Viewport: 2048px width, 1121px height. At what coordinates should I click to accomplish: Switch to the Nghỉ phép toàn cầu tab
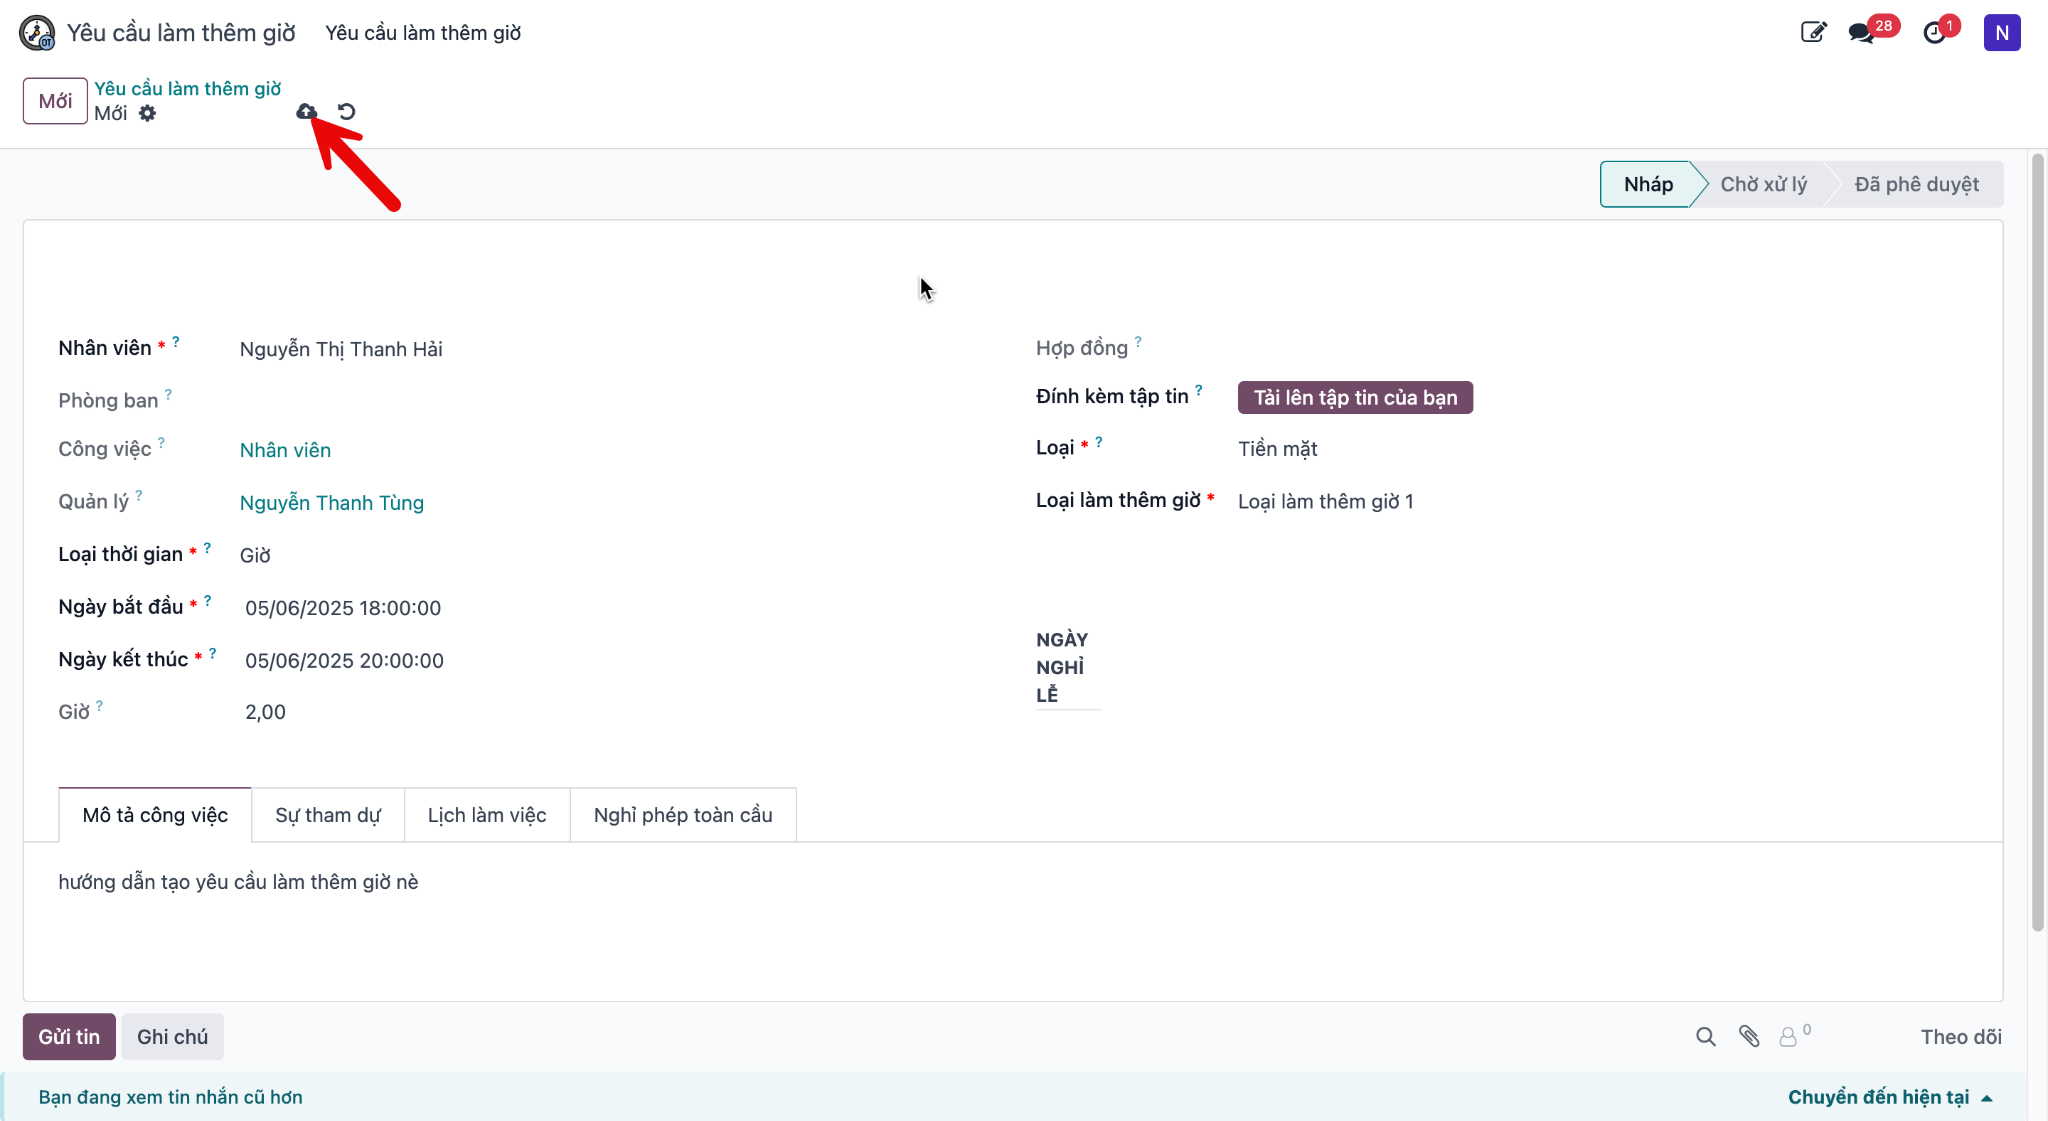pos(683,815)
